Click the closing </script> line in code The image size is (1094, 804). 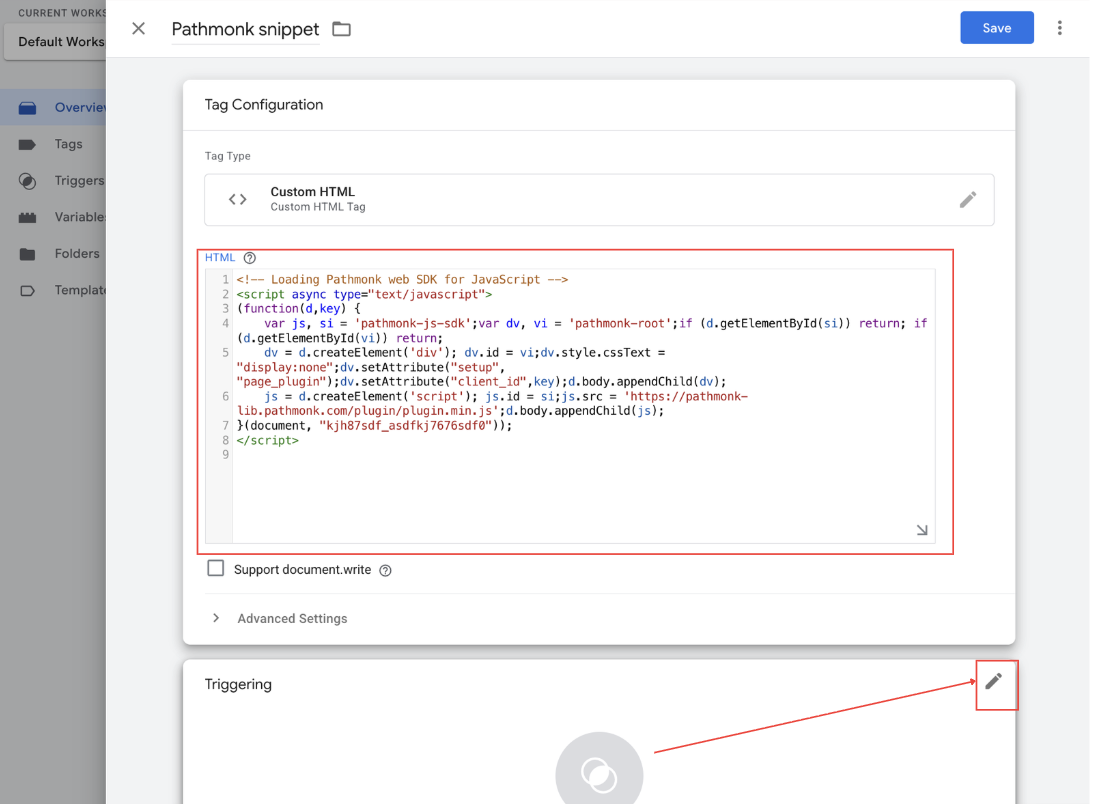267,440
